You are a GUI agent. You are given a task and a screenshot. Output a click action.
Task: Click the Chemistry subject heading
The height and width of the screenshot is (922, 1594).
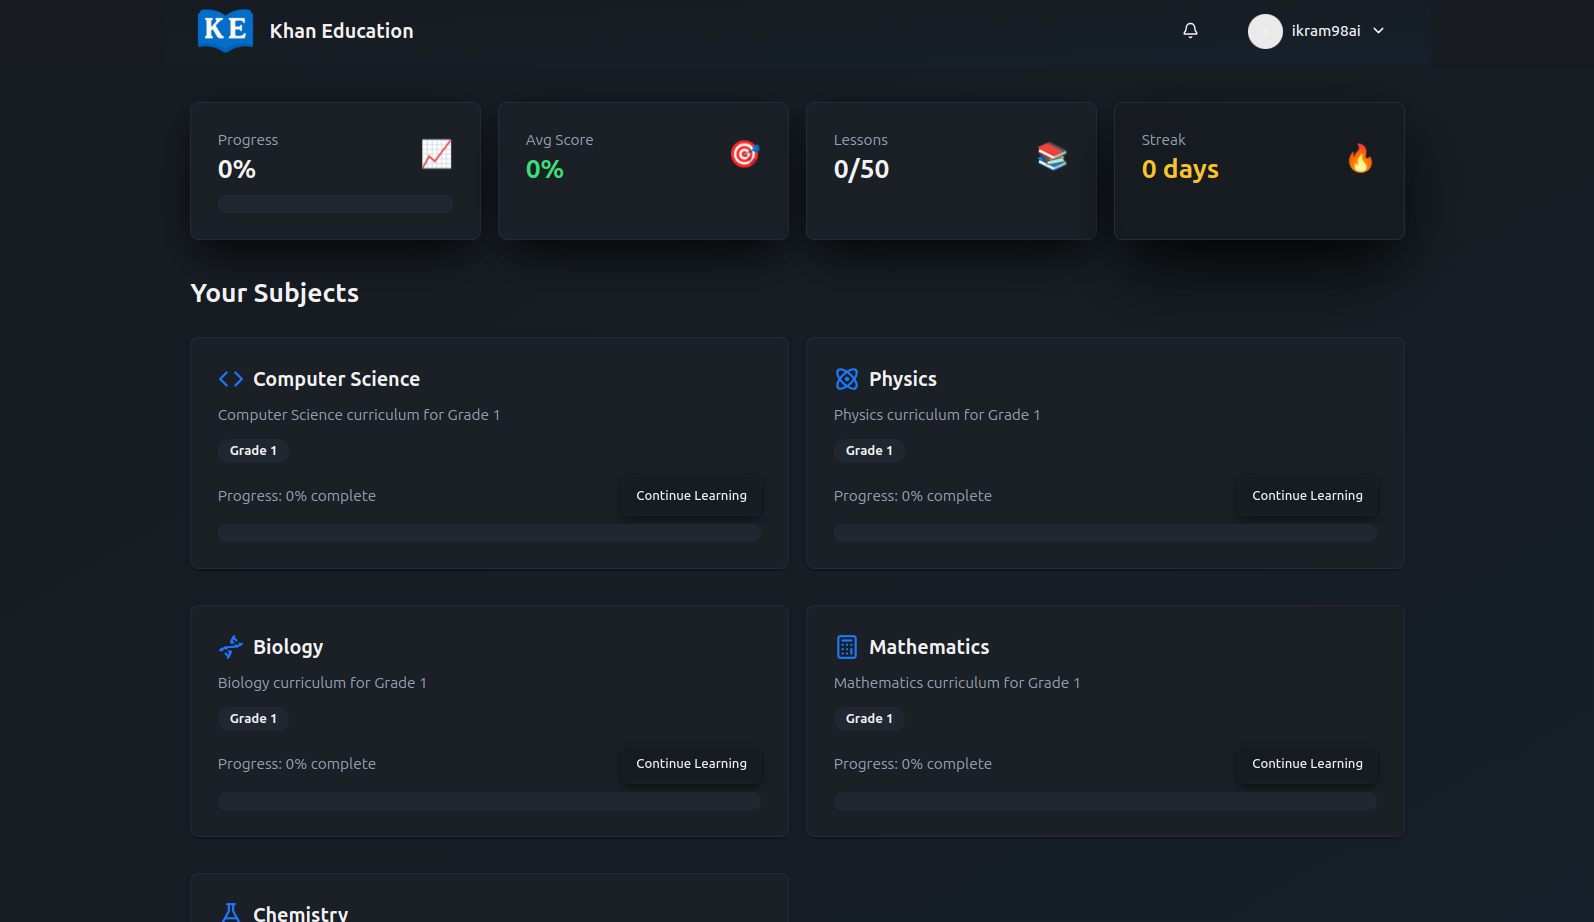pos(301,913)
